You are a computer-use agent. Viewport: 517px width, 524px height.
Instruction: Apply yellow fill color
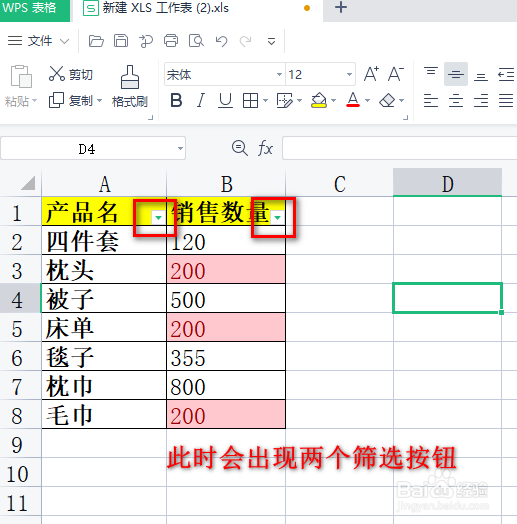pos(319,100)
